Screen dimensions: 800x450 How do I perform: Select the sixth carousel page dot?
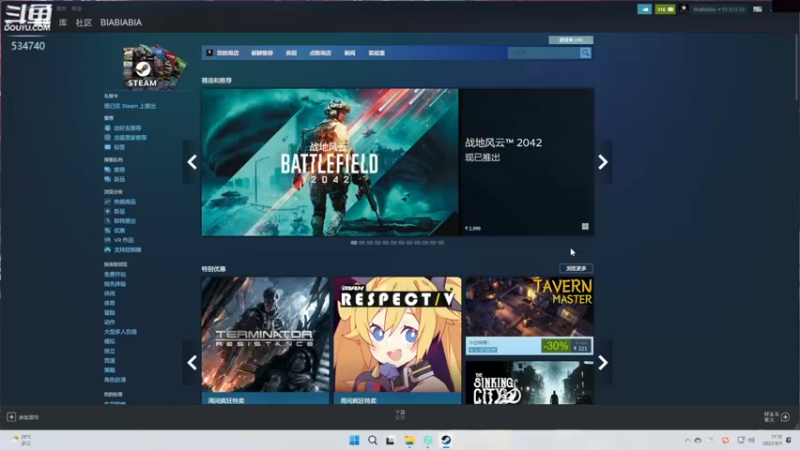click(x=393, y=243)
